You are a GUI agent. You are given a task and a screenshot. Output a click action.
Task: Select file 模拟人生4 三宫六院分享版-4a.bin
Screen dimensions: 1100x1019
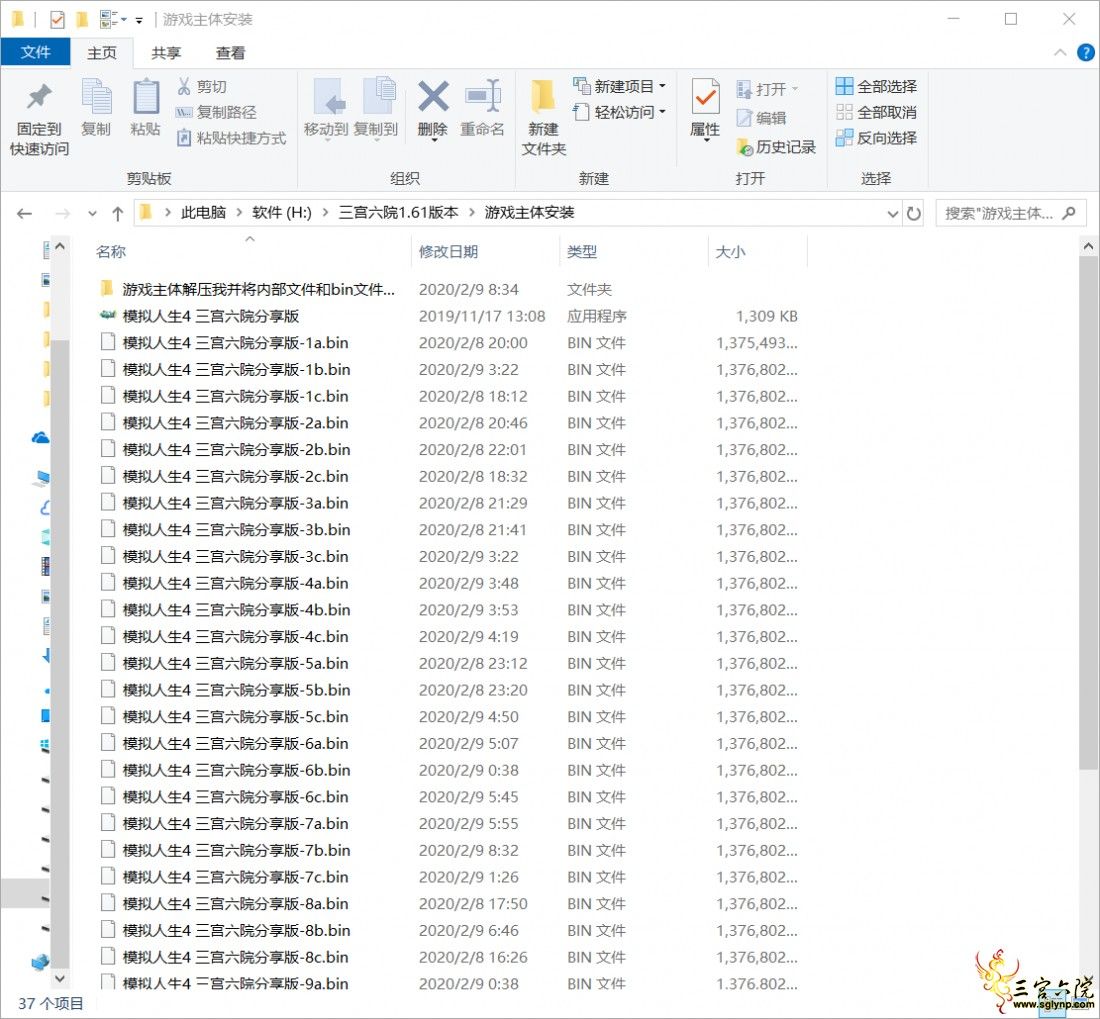pos(236,583)
